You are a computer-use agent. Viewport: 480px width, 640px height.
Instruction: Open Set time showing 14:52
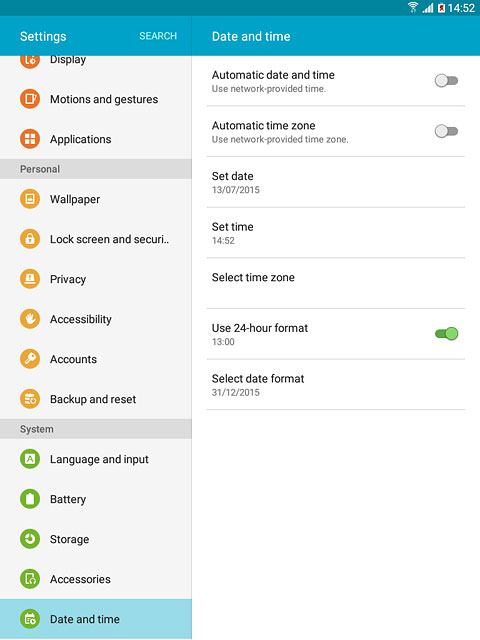tap(336, 233)
